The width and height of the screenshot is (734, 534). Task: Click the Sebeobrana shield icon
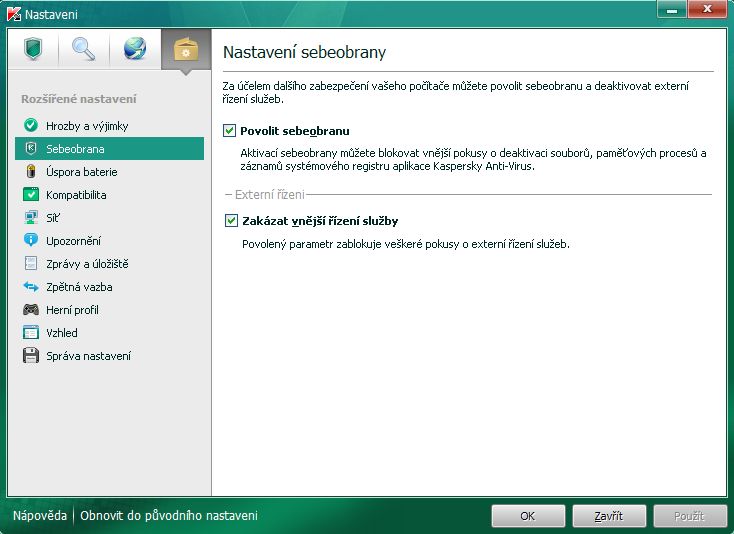point(31,148)
